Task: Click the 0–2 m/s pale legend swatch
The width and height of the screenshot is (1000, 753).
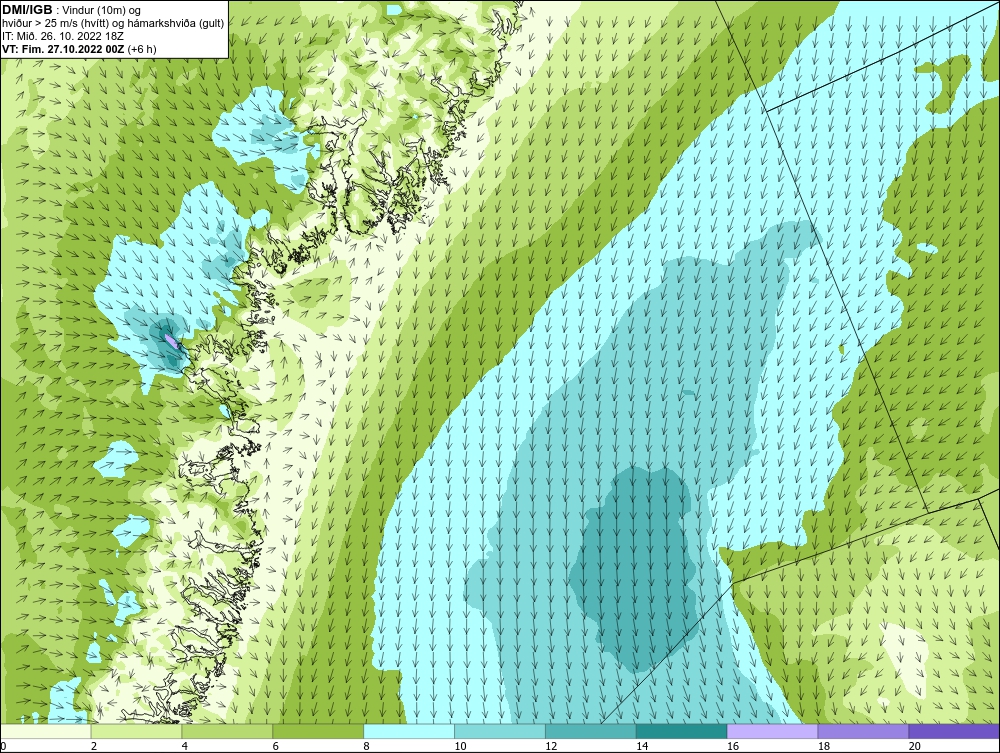Action: (x=46, y=731)
